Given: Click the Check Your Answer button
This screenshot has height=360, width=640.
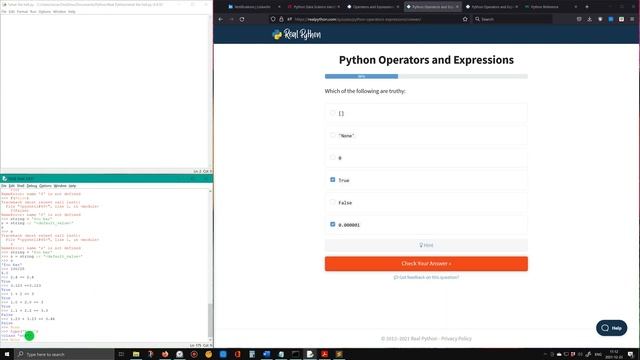Looking at the screenshot, I should (426, 264).
